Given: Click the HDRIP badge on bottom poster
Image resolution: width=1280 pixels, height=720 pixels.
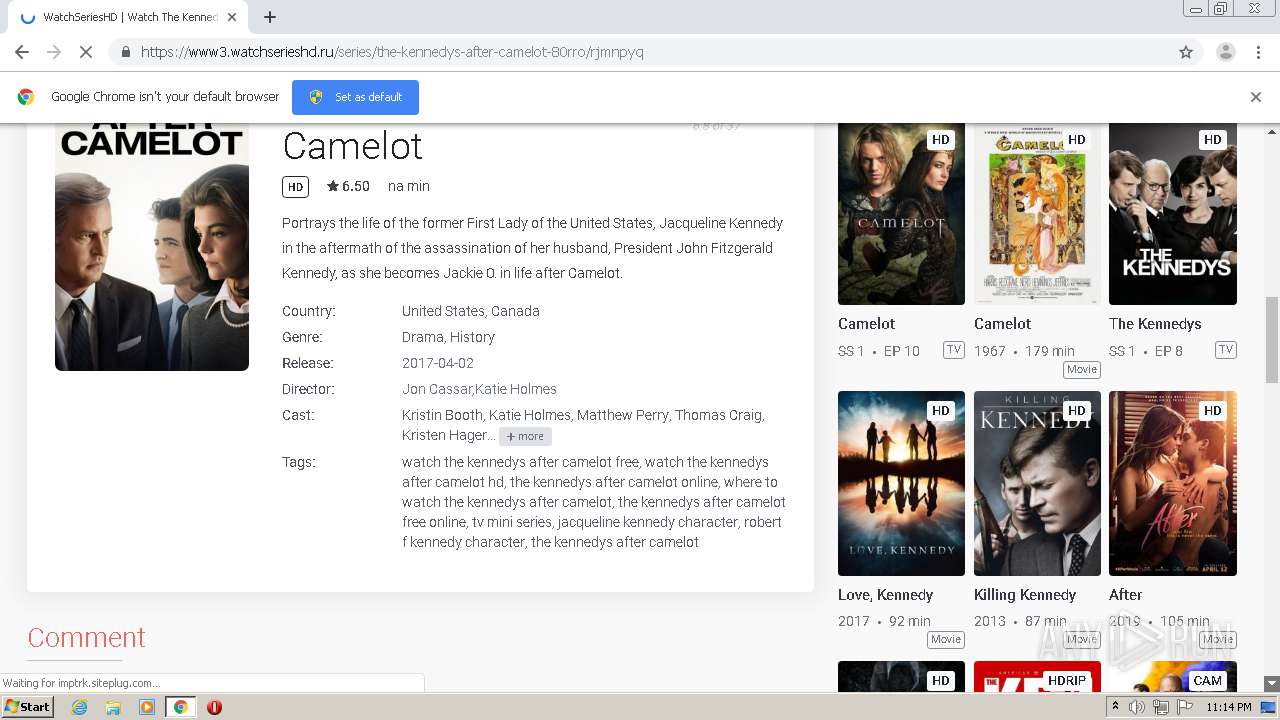Looking at the screenshot, I should tap(1066, 680).
